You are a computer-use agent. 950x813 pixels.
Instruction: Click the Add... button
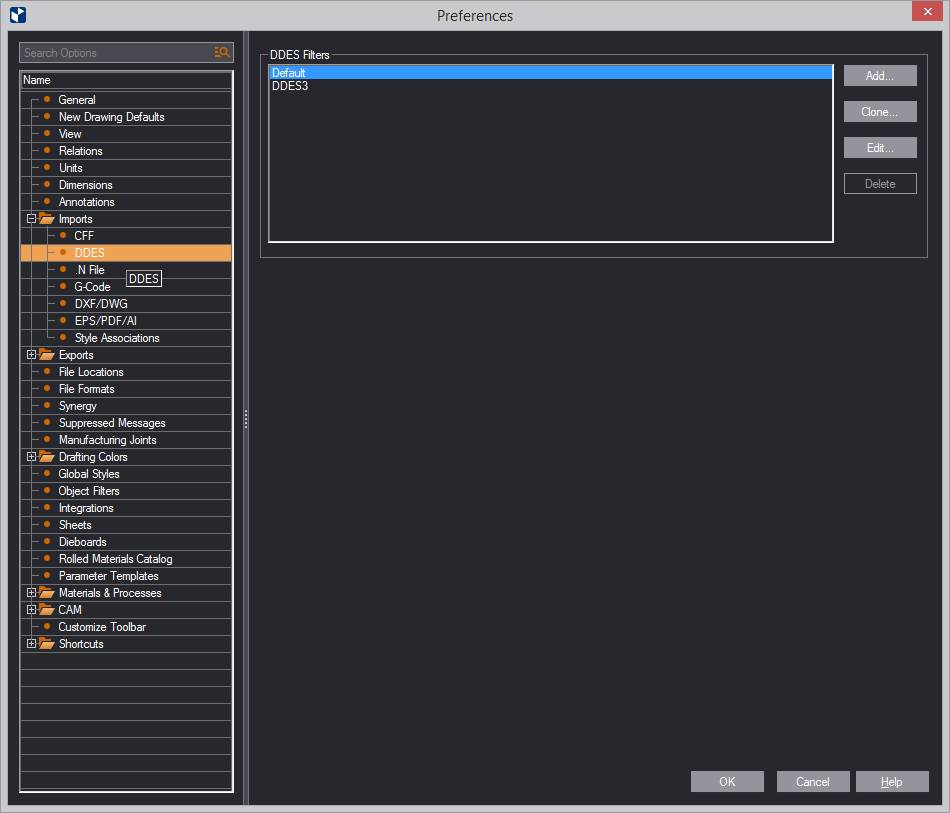point(880,76)
